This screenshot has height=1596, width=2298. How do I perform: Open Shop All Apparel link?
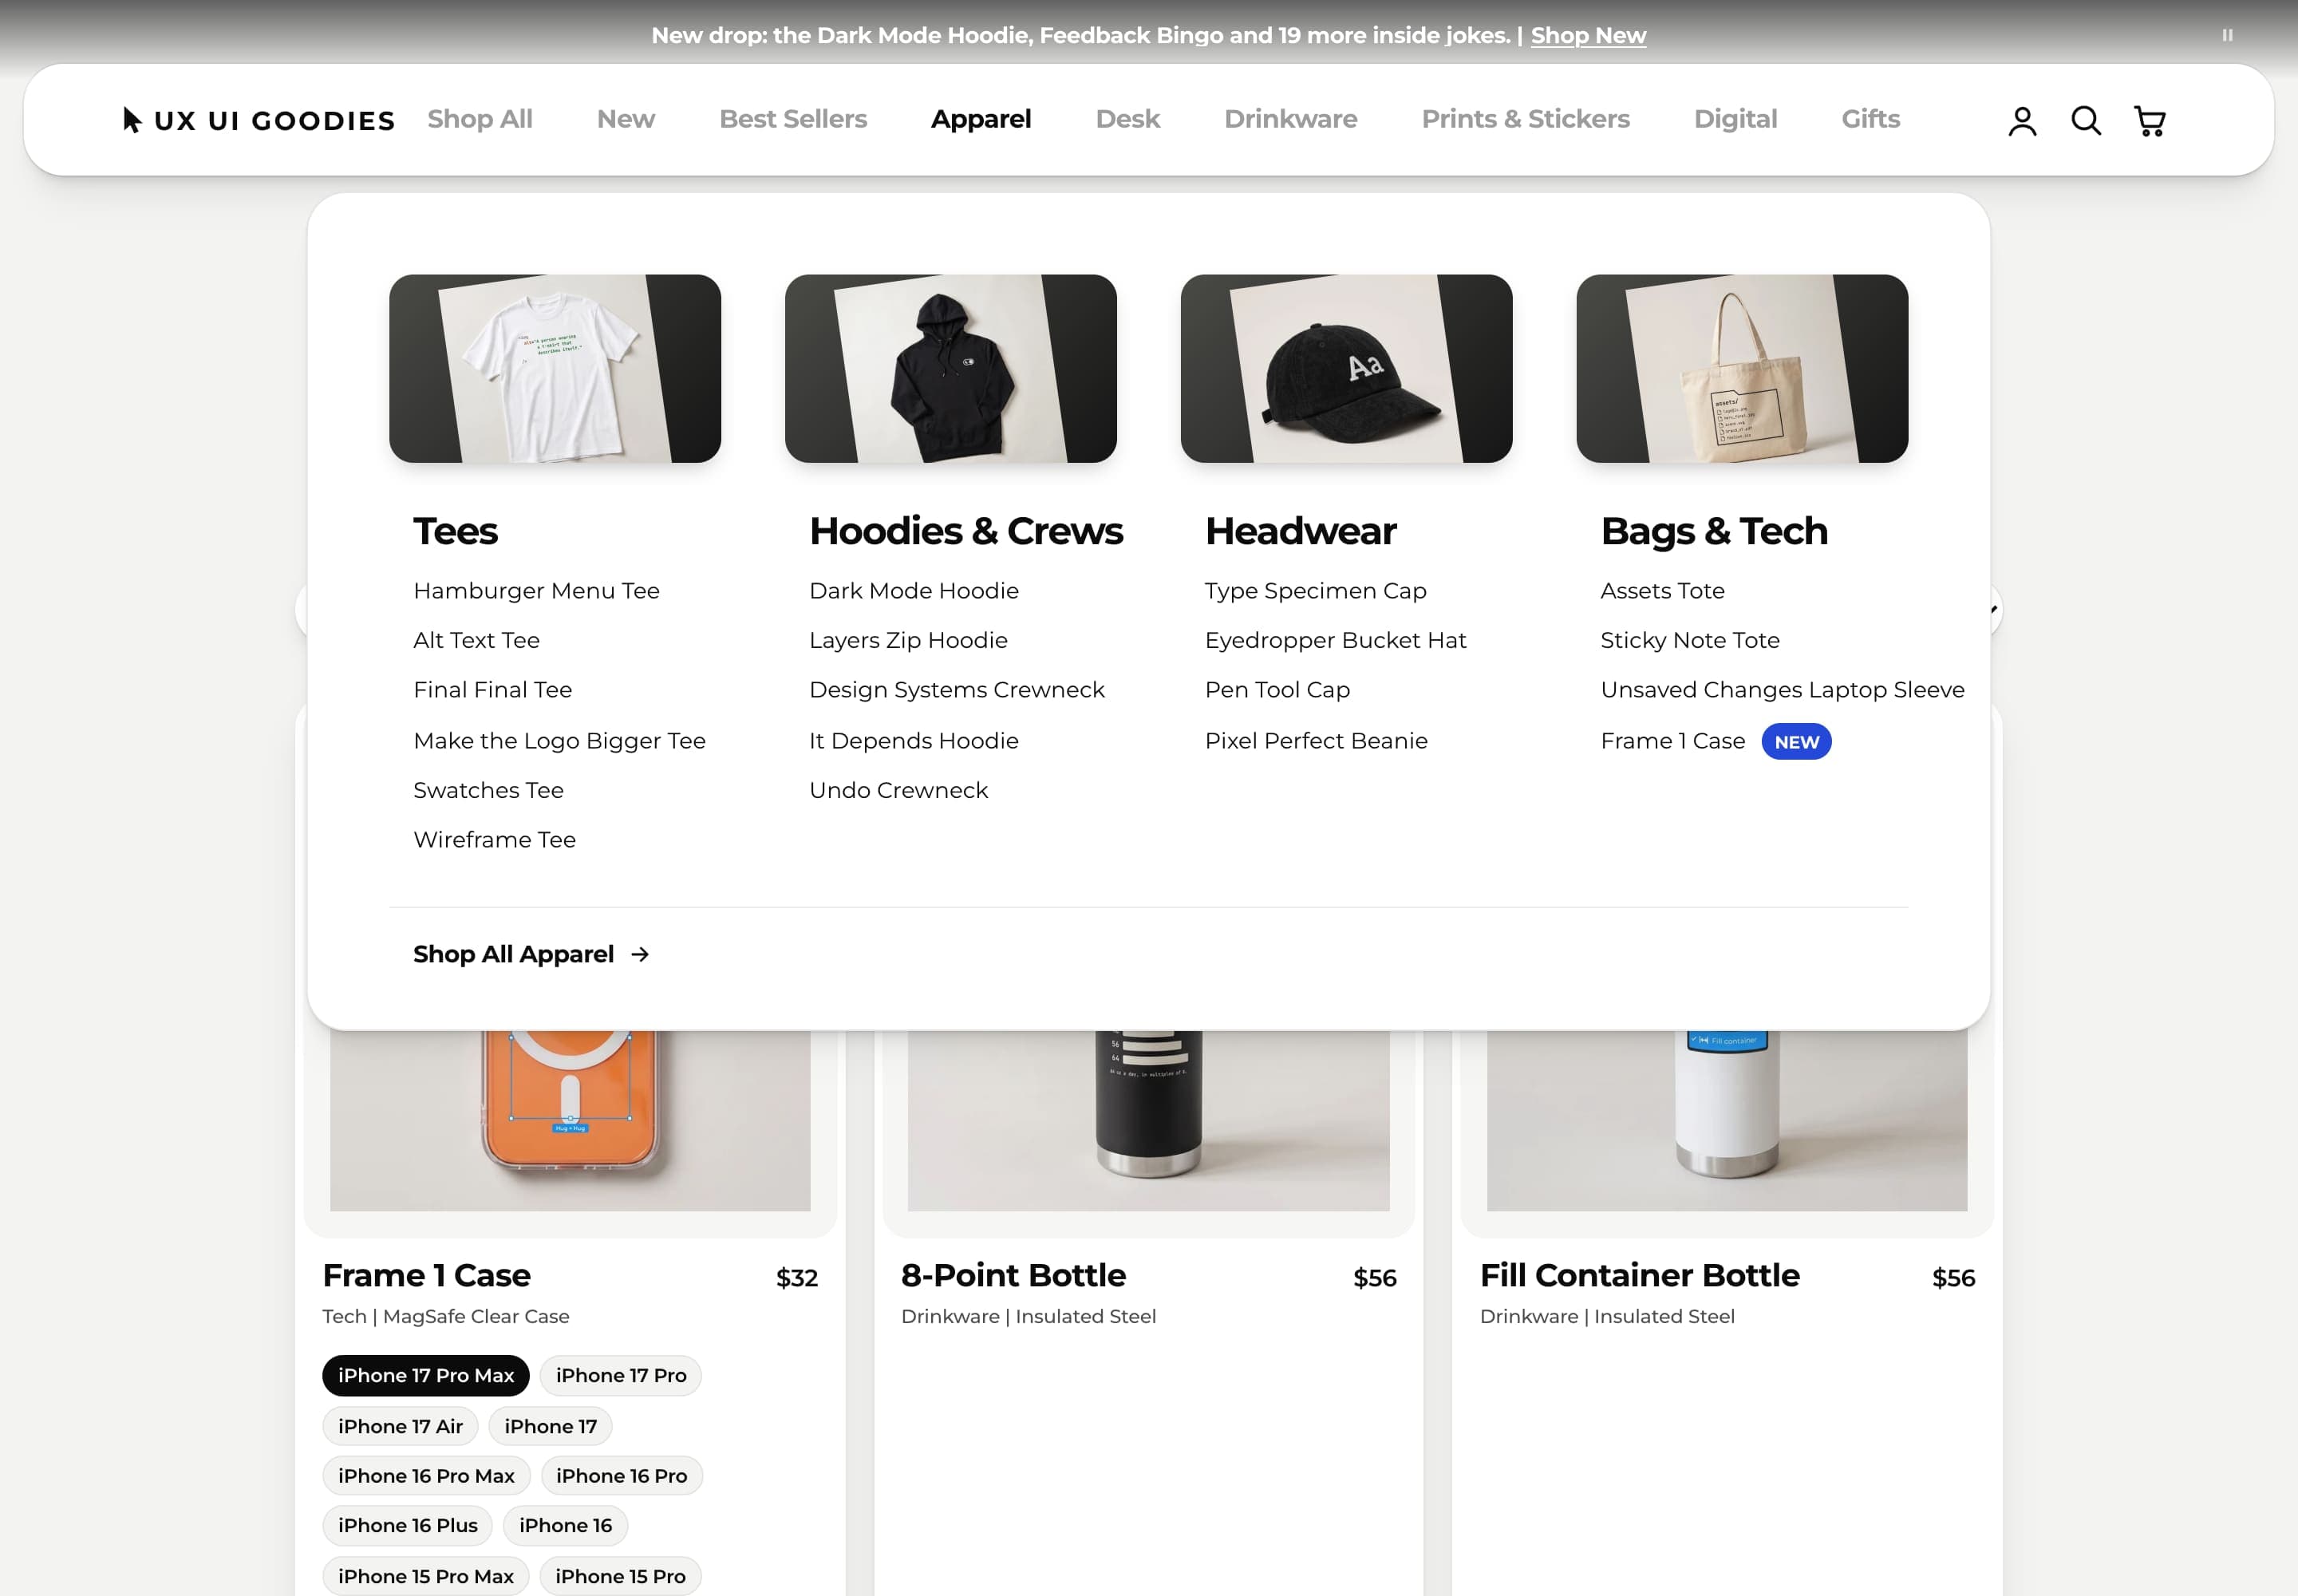click(531, 954)
